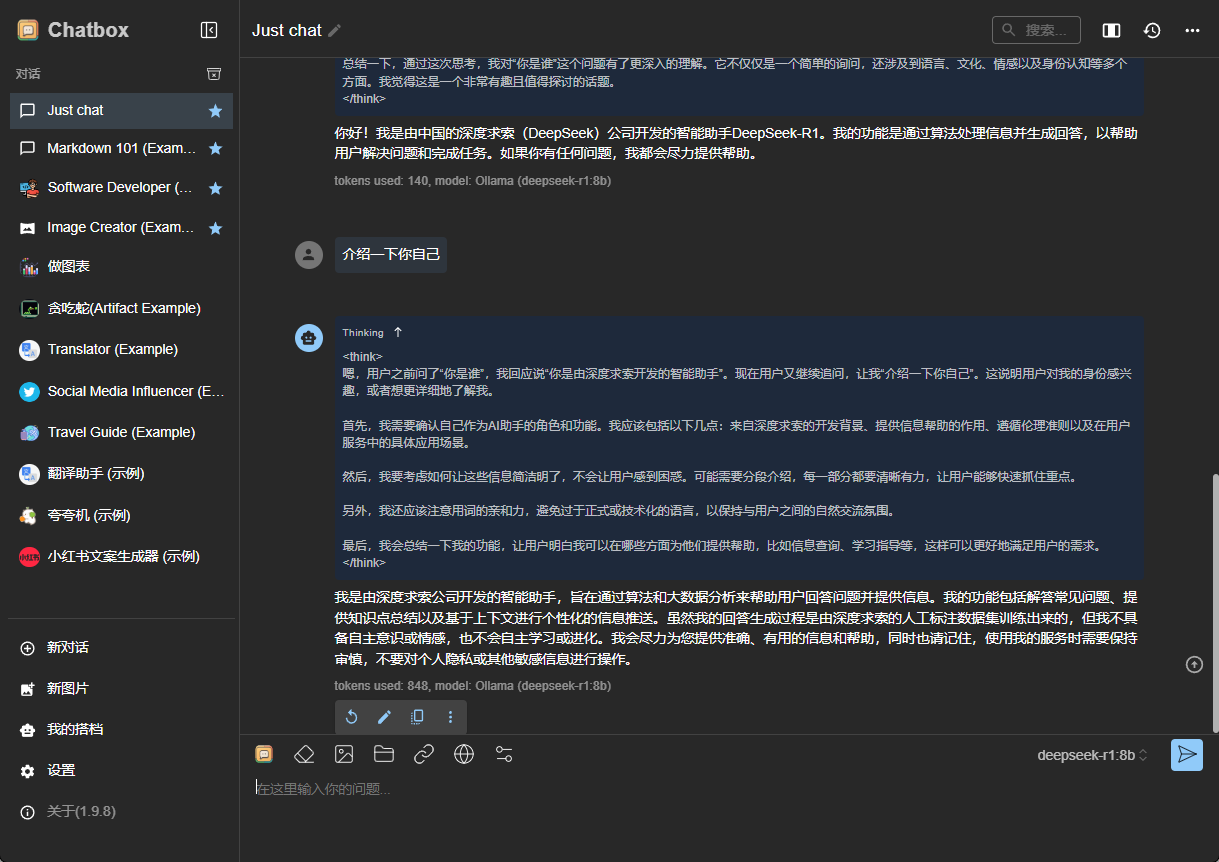Screen dimensions: 1219x862
Task: Edit the message with pencil icon
Action: tap(385, 717)
